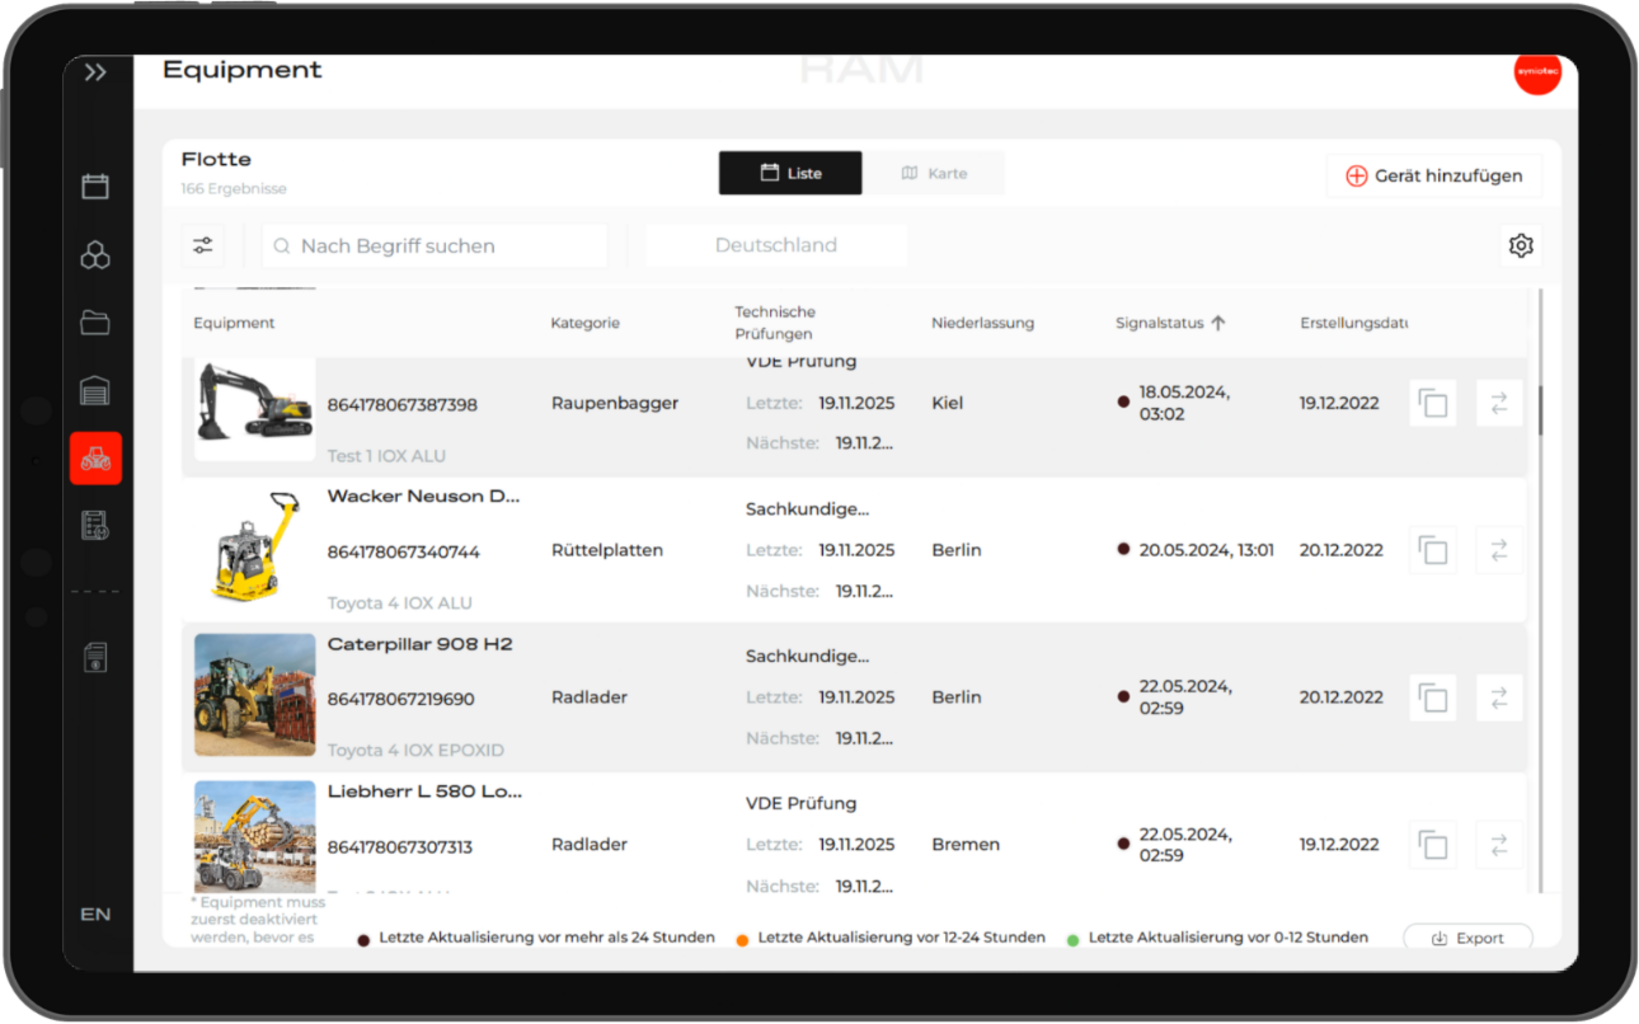
Task: Open the warehouse icon in sidebar
Action: 95,391
